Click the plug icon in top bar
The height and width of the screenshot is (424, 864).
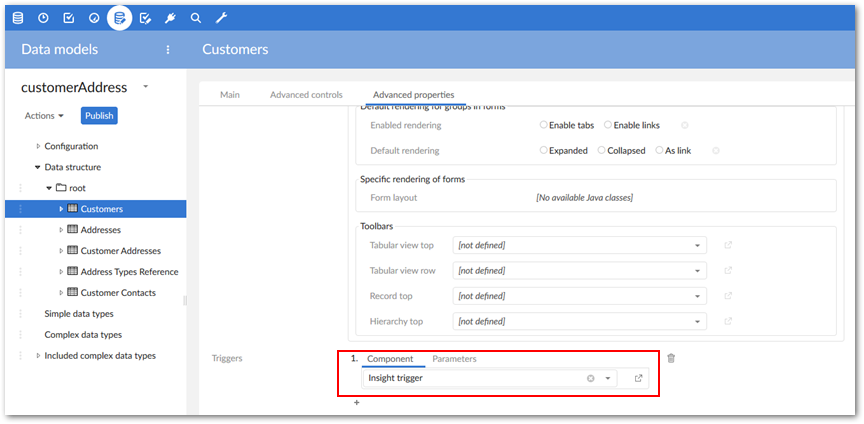[171, 17]
